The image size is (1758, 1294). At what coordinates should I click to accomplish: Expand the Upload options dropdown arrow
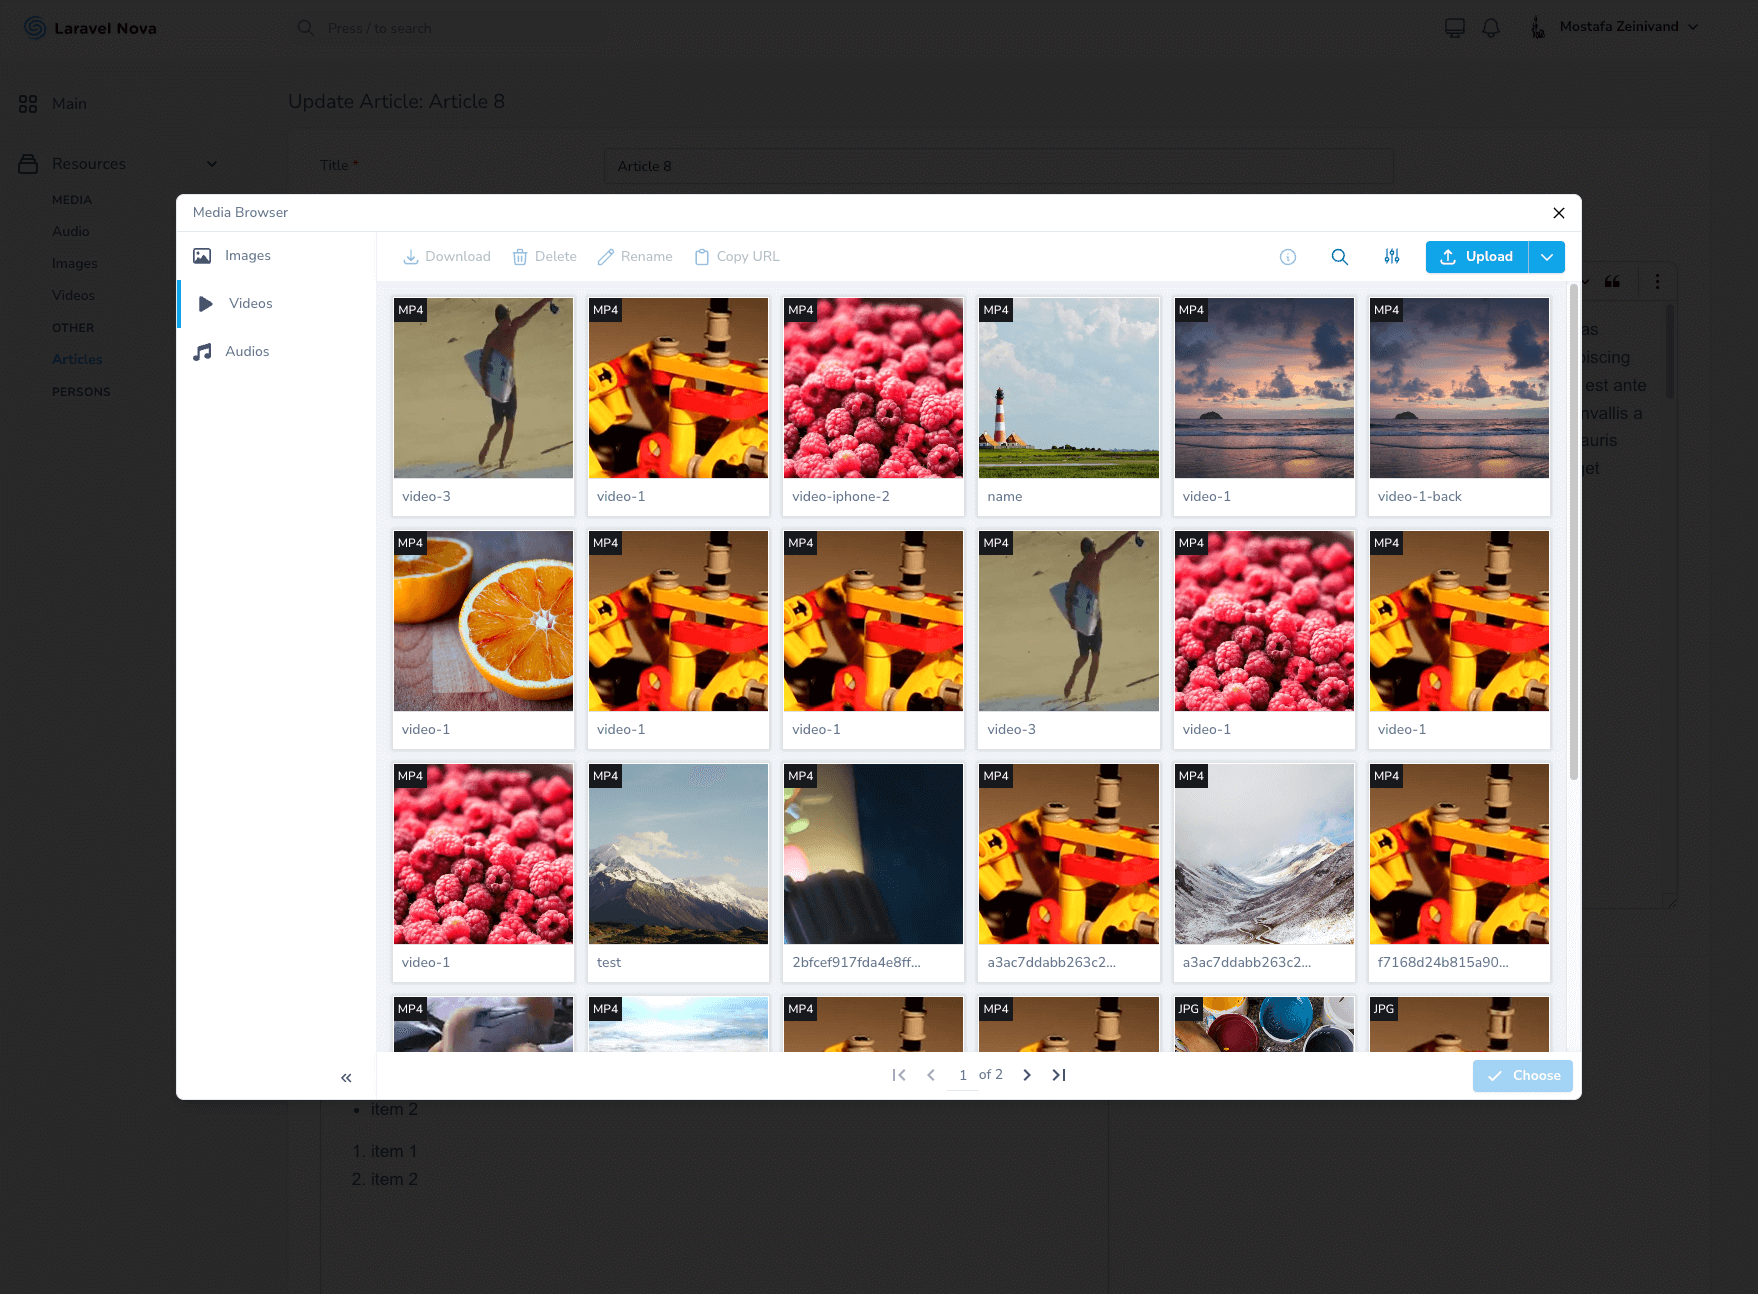pos(1547,257)
